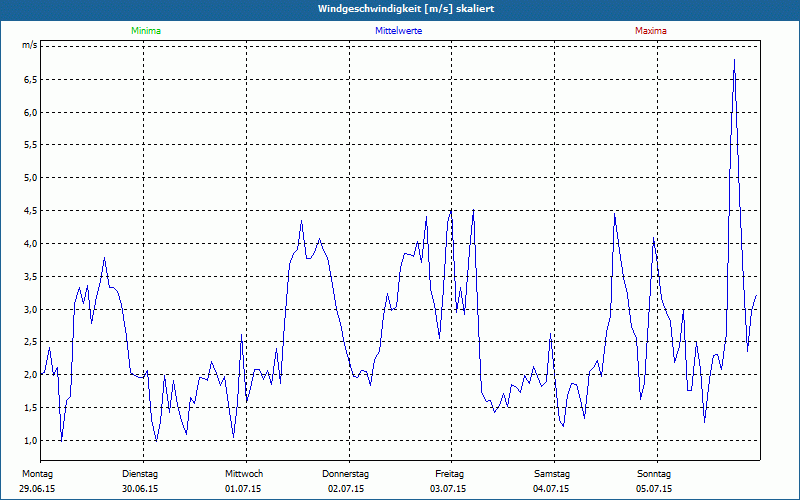800x500 pixels.
Task: Click the 2,0 y-axis value
Action: click(x=31, y=374)
